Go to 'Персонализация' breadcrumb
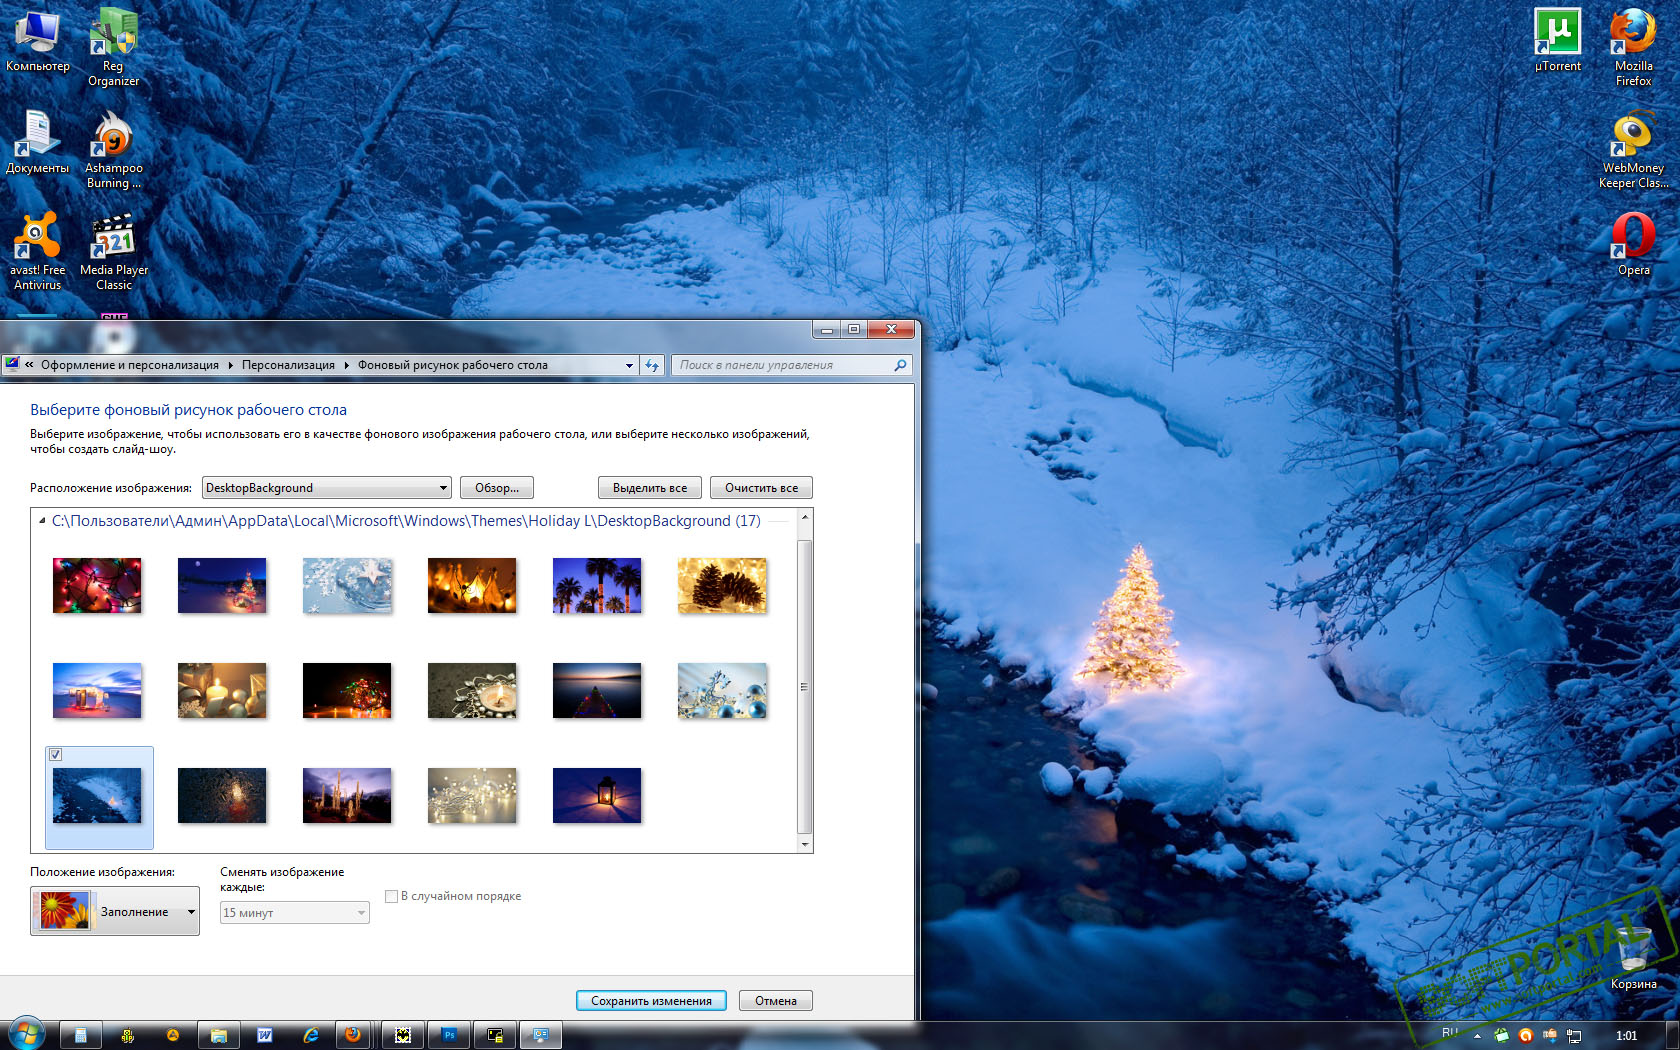Image resolution: width=1680 pixels, height=1050 pixels. point(288,365)
